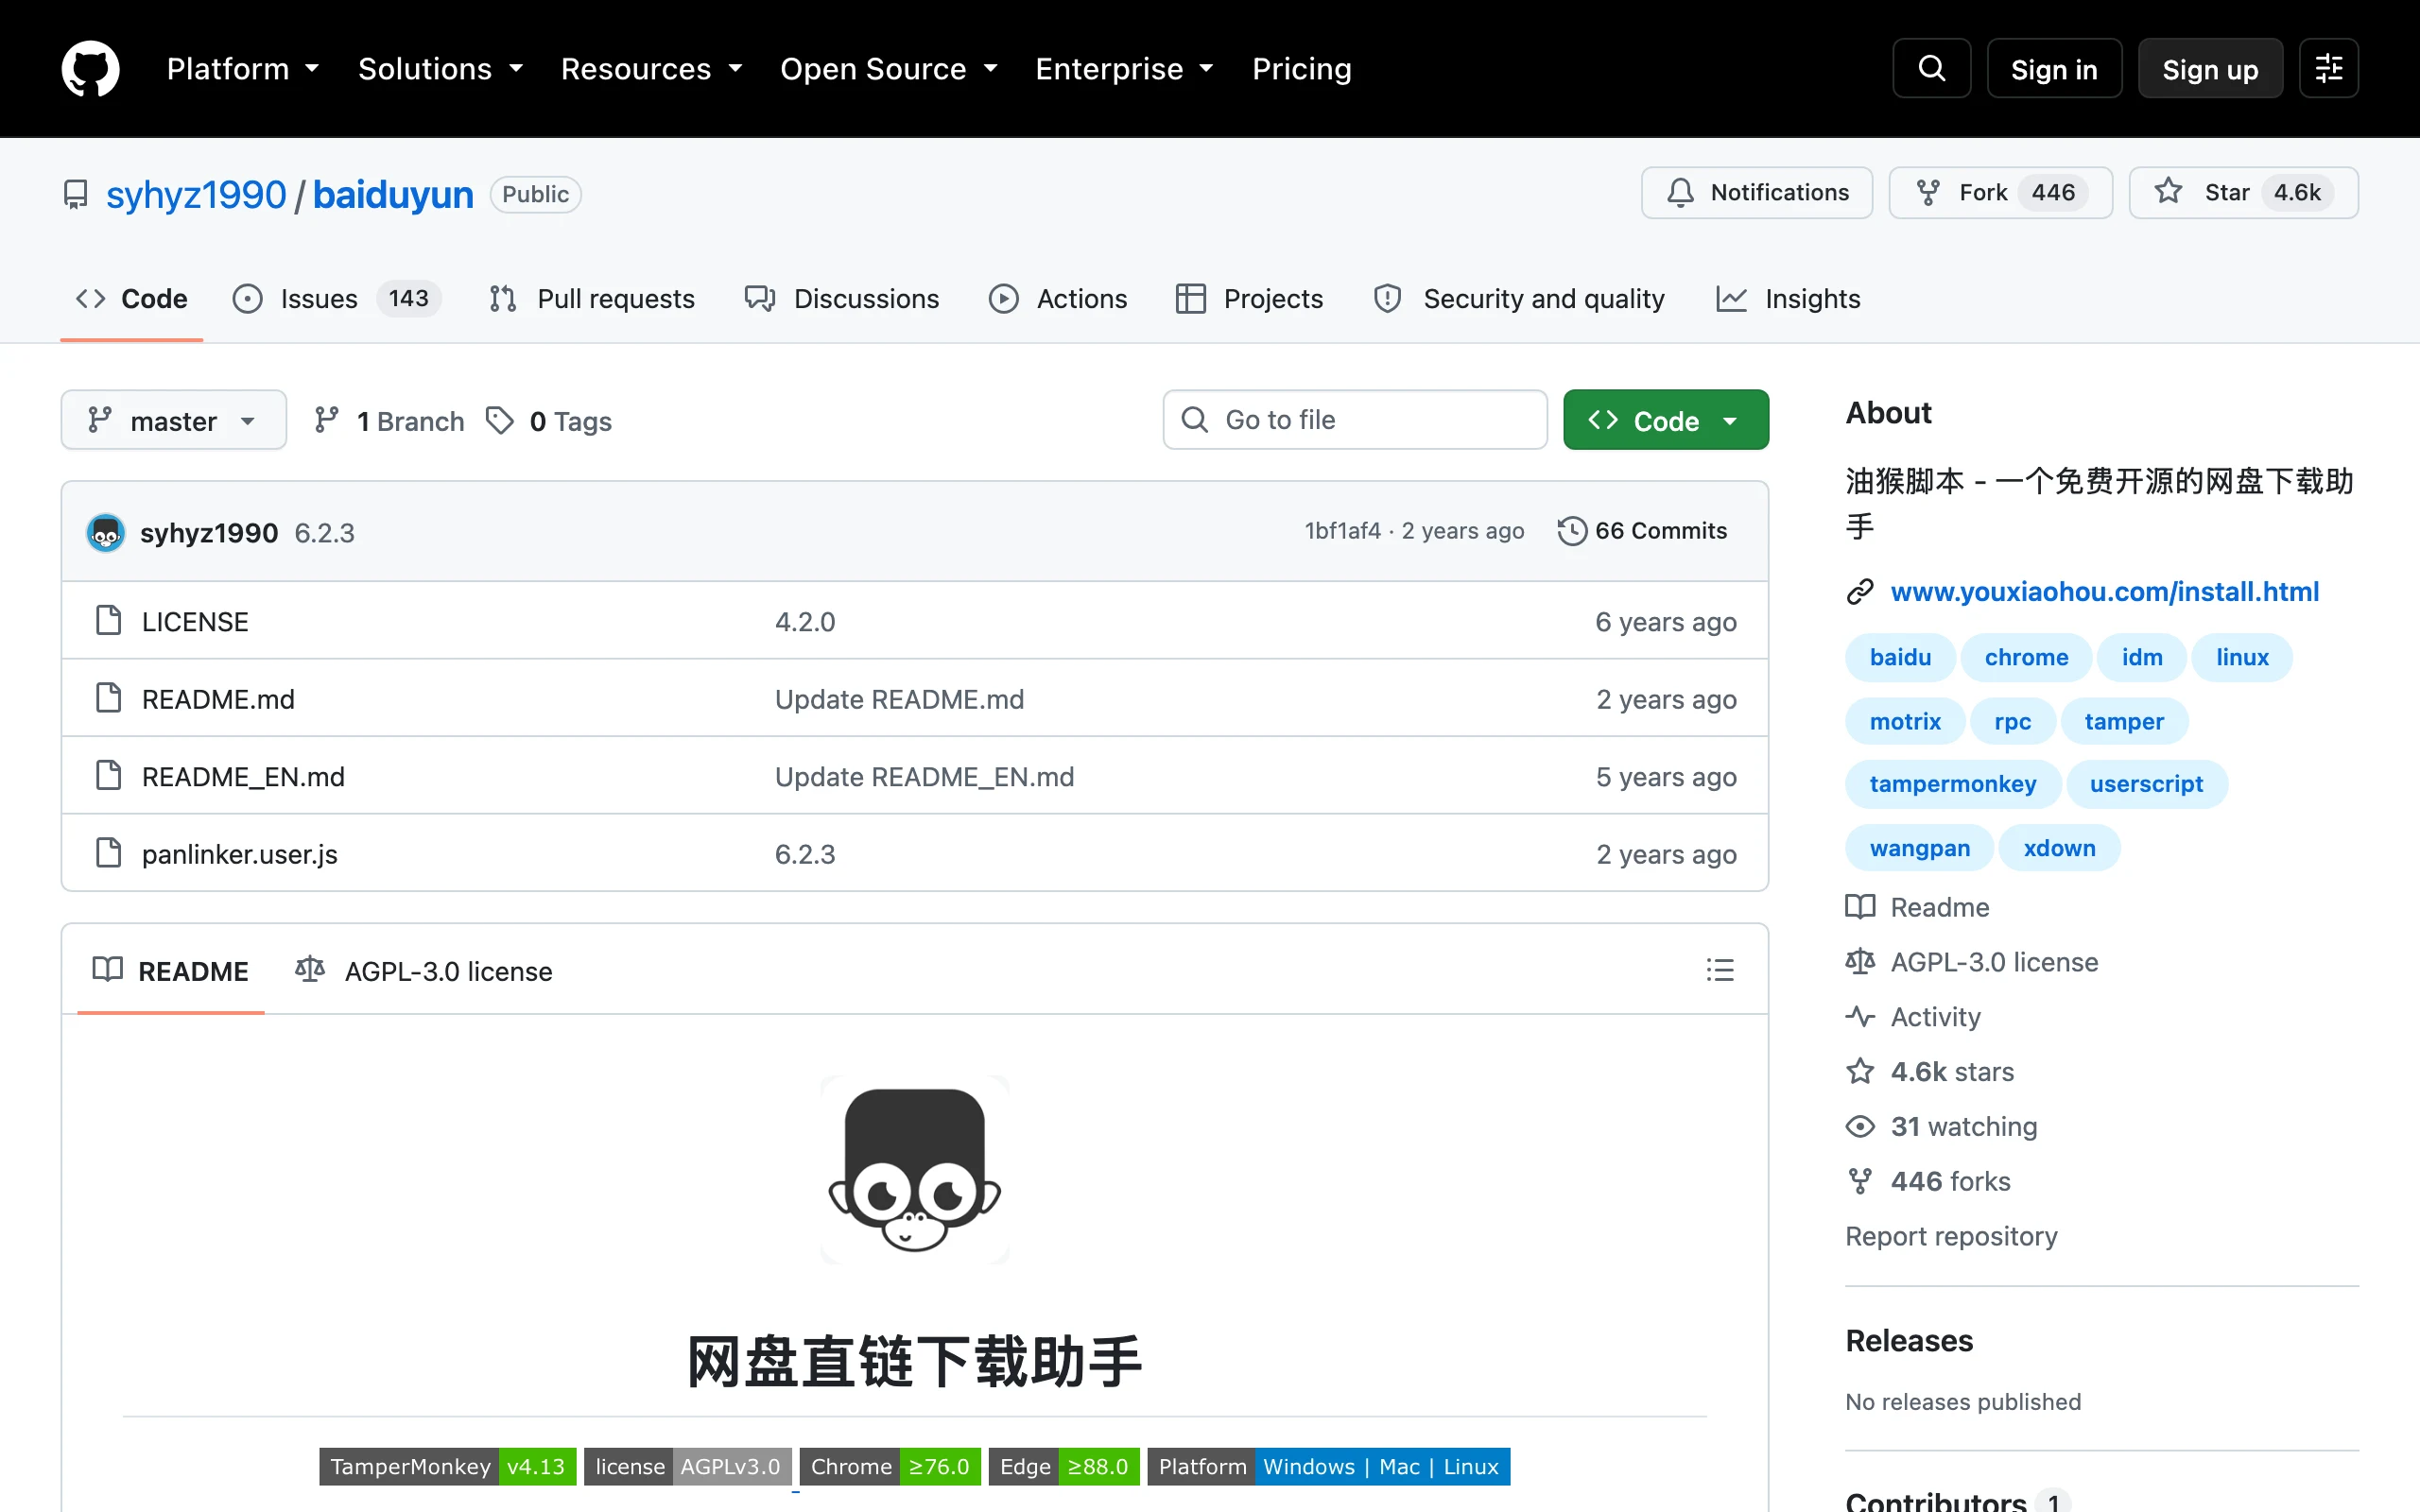The height and width of the screenshot is (1512, 2420).
Task: Open the 66 Commits history
Action: 1642,531
